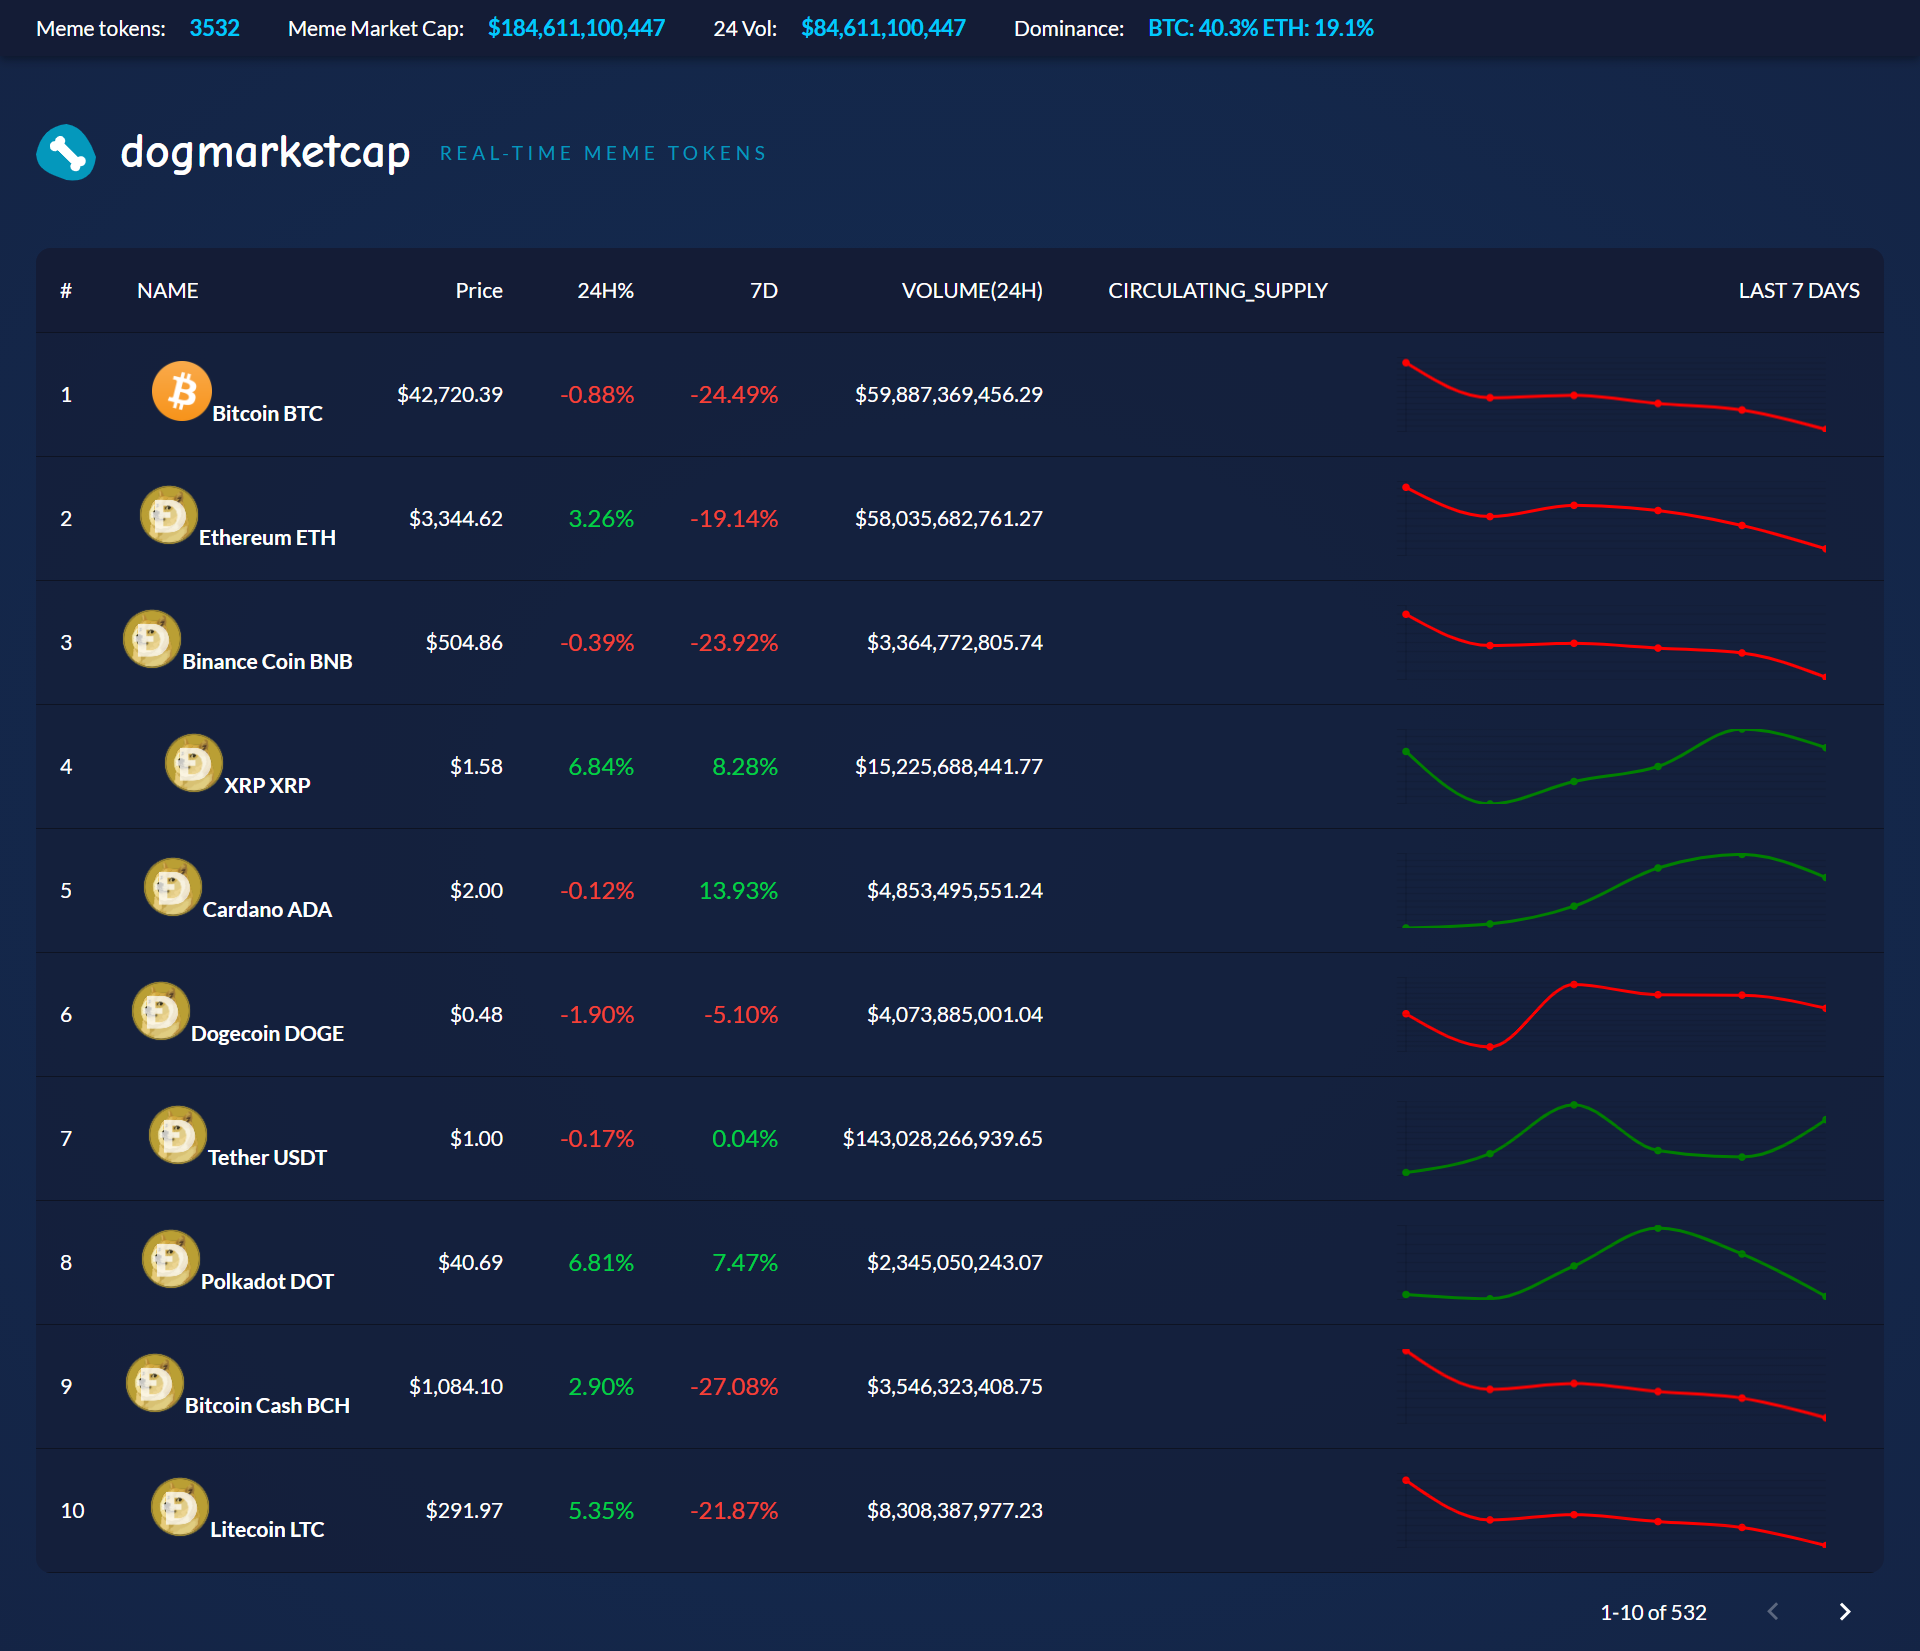Click Ethereum 7-day sparkline chart
The width and height of the screenshot is (1920, 1651).
[1615, 519]
